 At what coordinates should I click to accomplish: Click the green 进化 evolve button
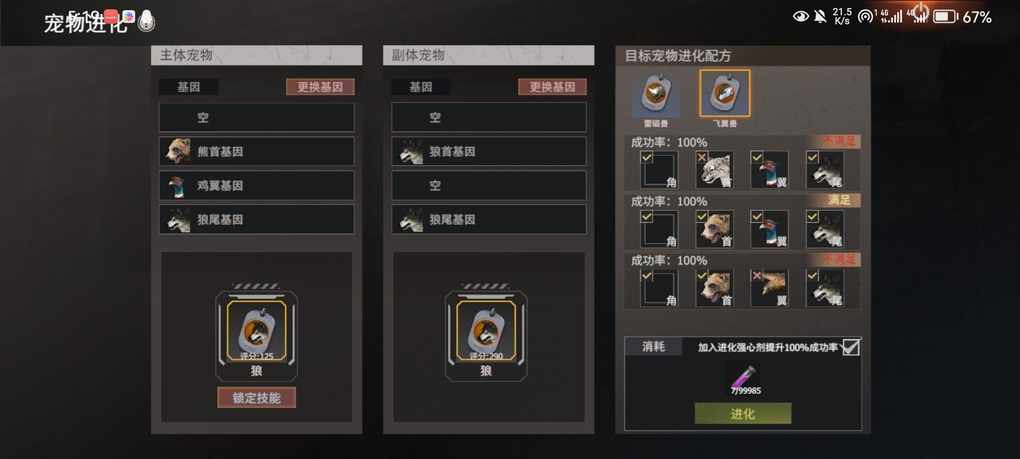743,413
